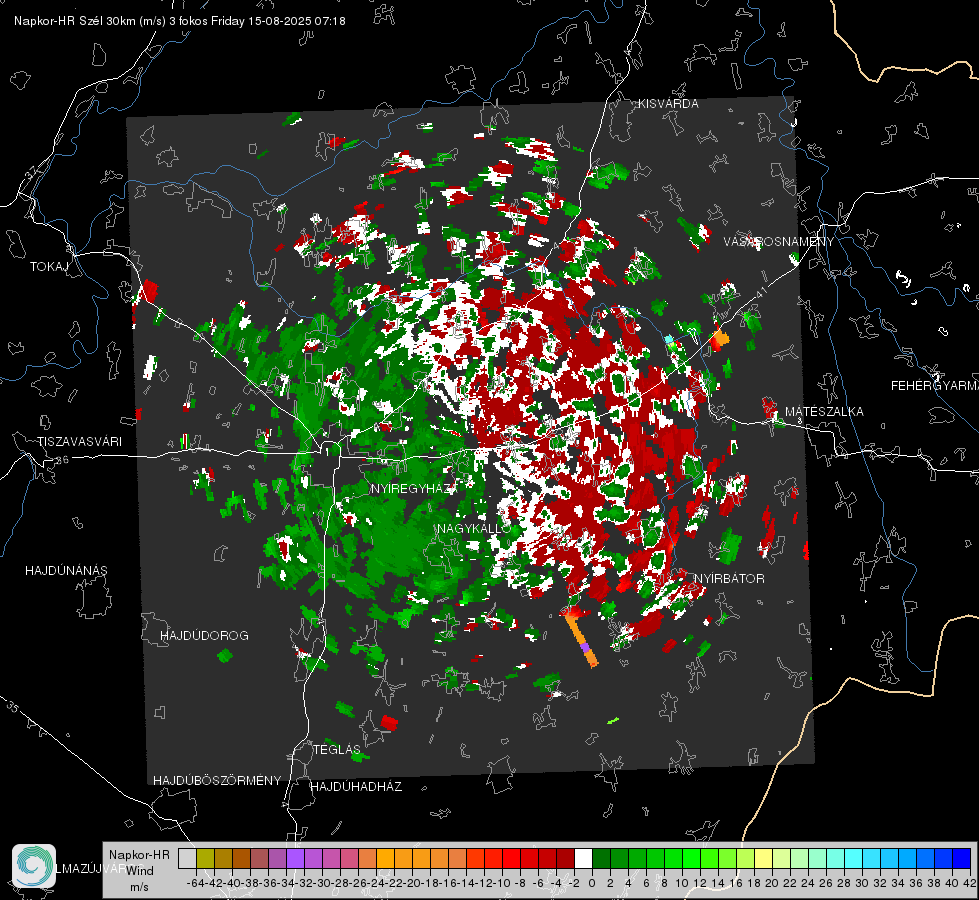Select the TOKAJ label on the map

point(49,267)
